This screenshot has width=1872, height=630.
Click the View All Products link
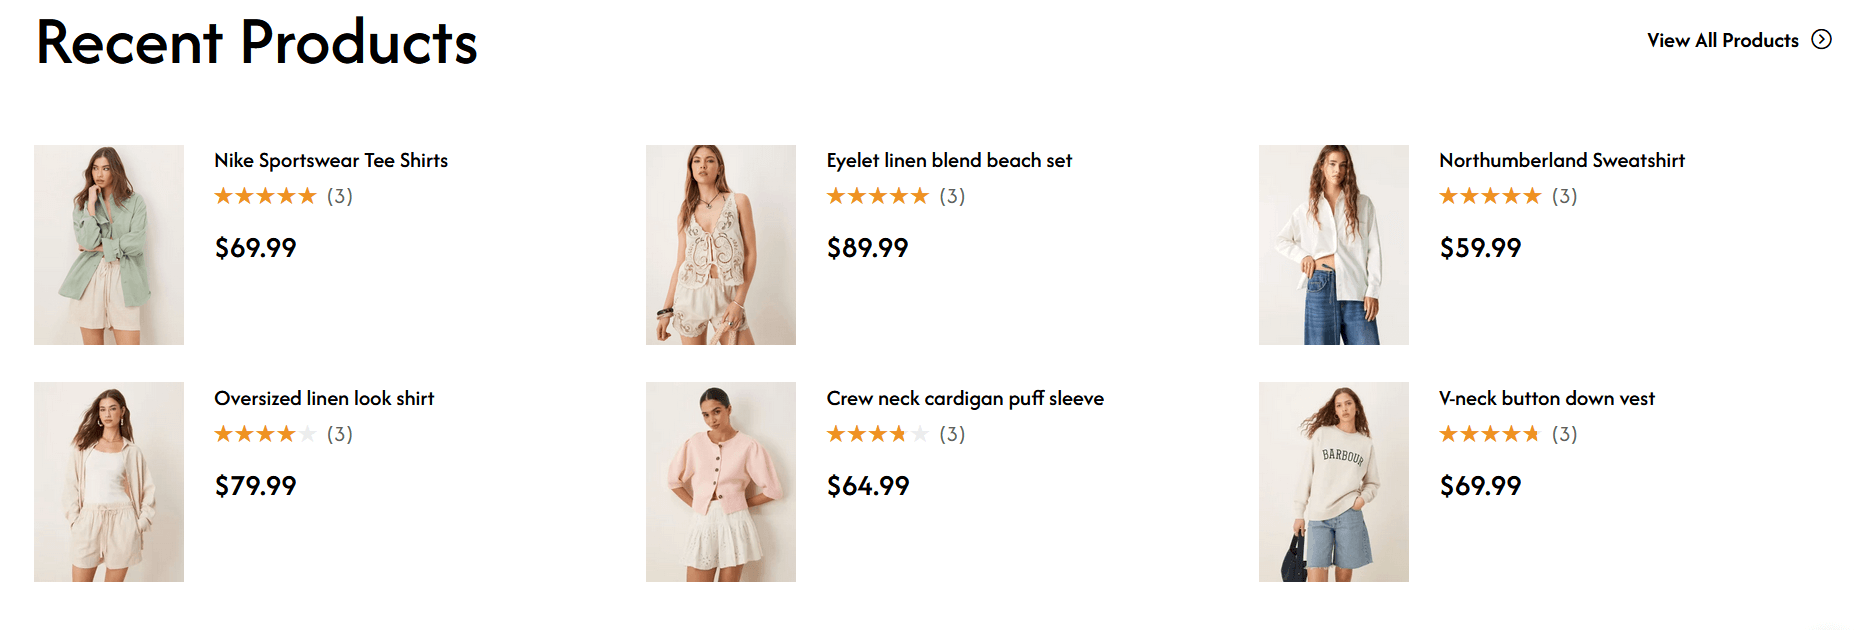tap(1722, 41)
